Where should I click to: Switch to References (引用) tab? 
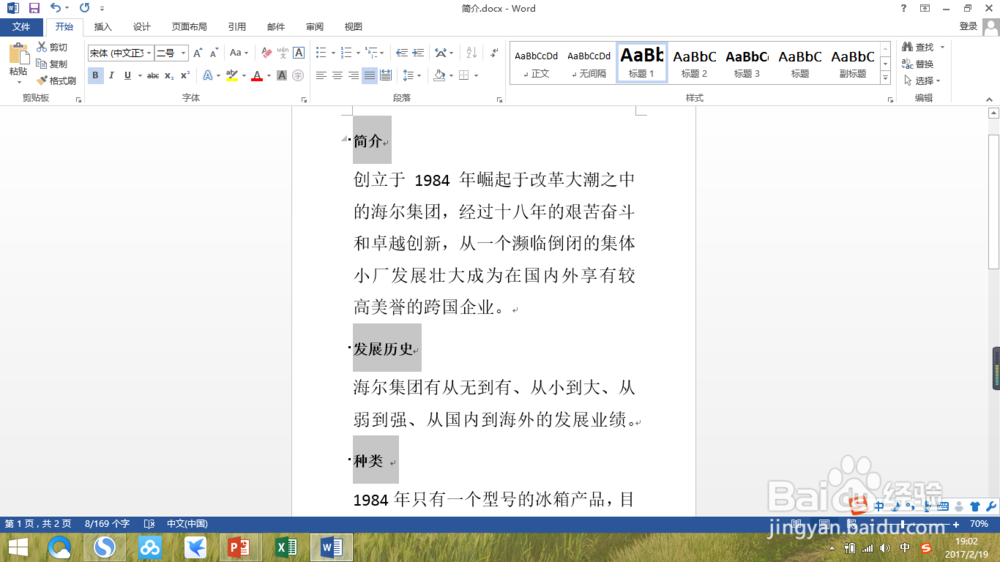coord(237,27)
